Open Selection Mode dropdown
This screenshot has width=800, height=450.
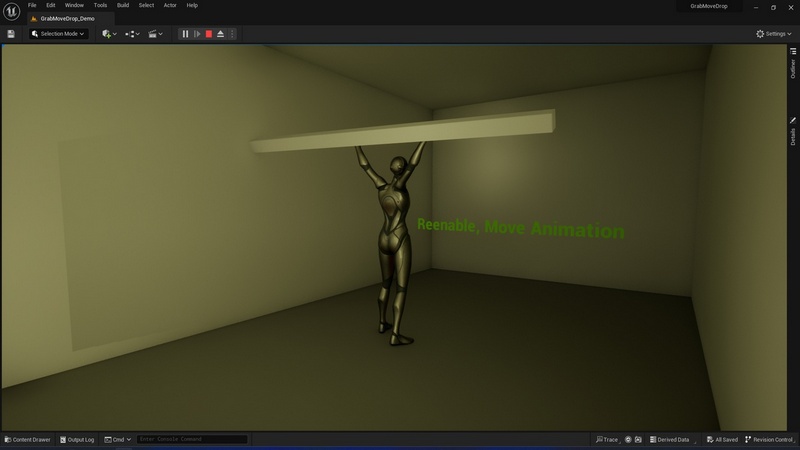click(59, 34)
